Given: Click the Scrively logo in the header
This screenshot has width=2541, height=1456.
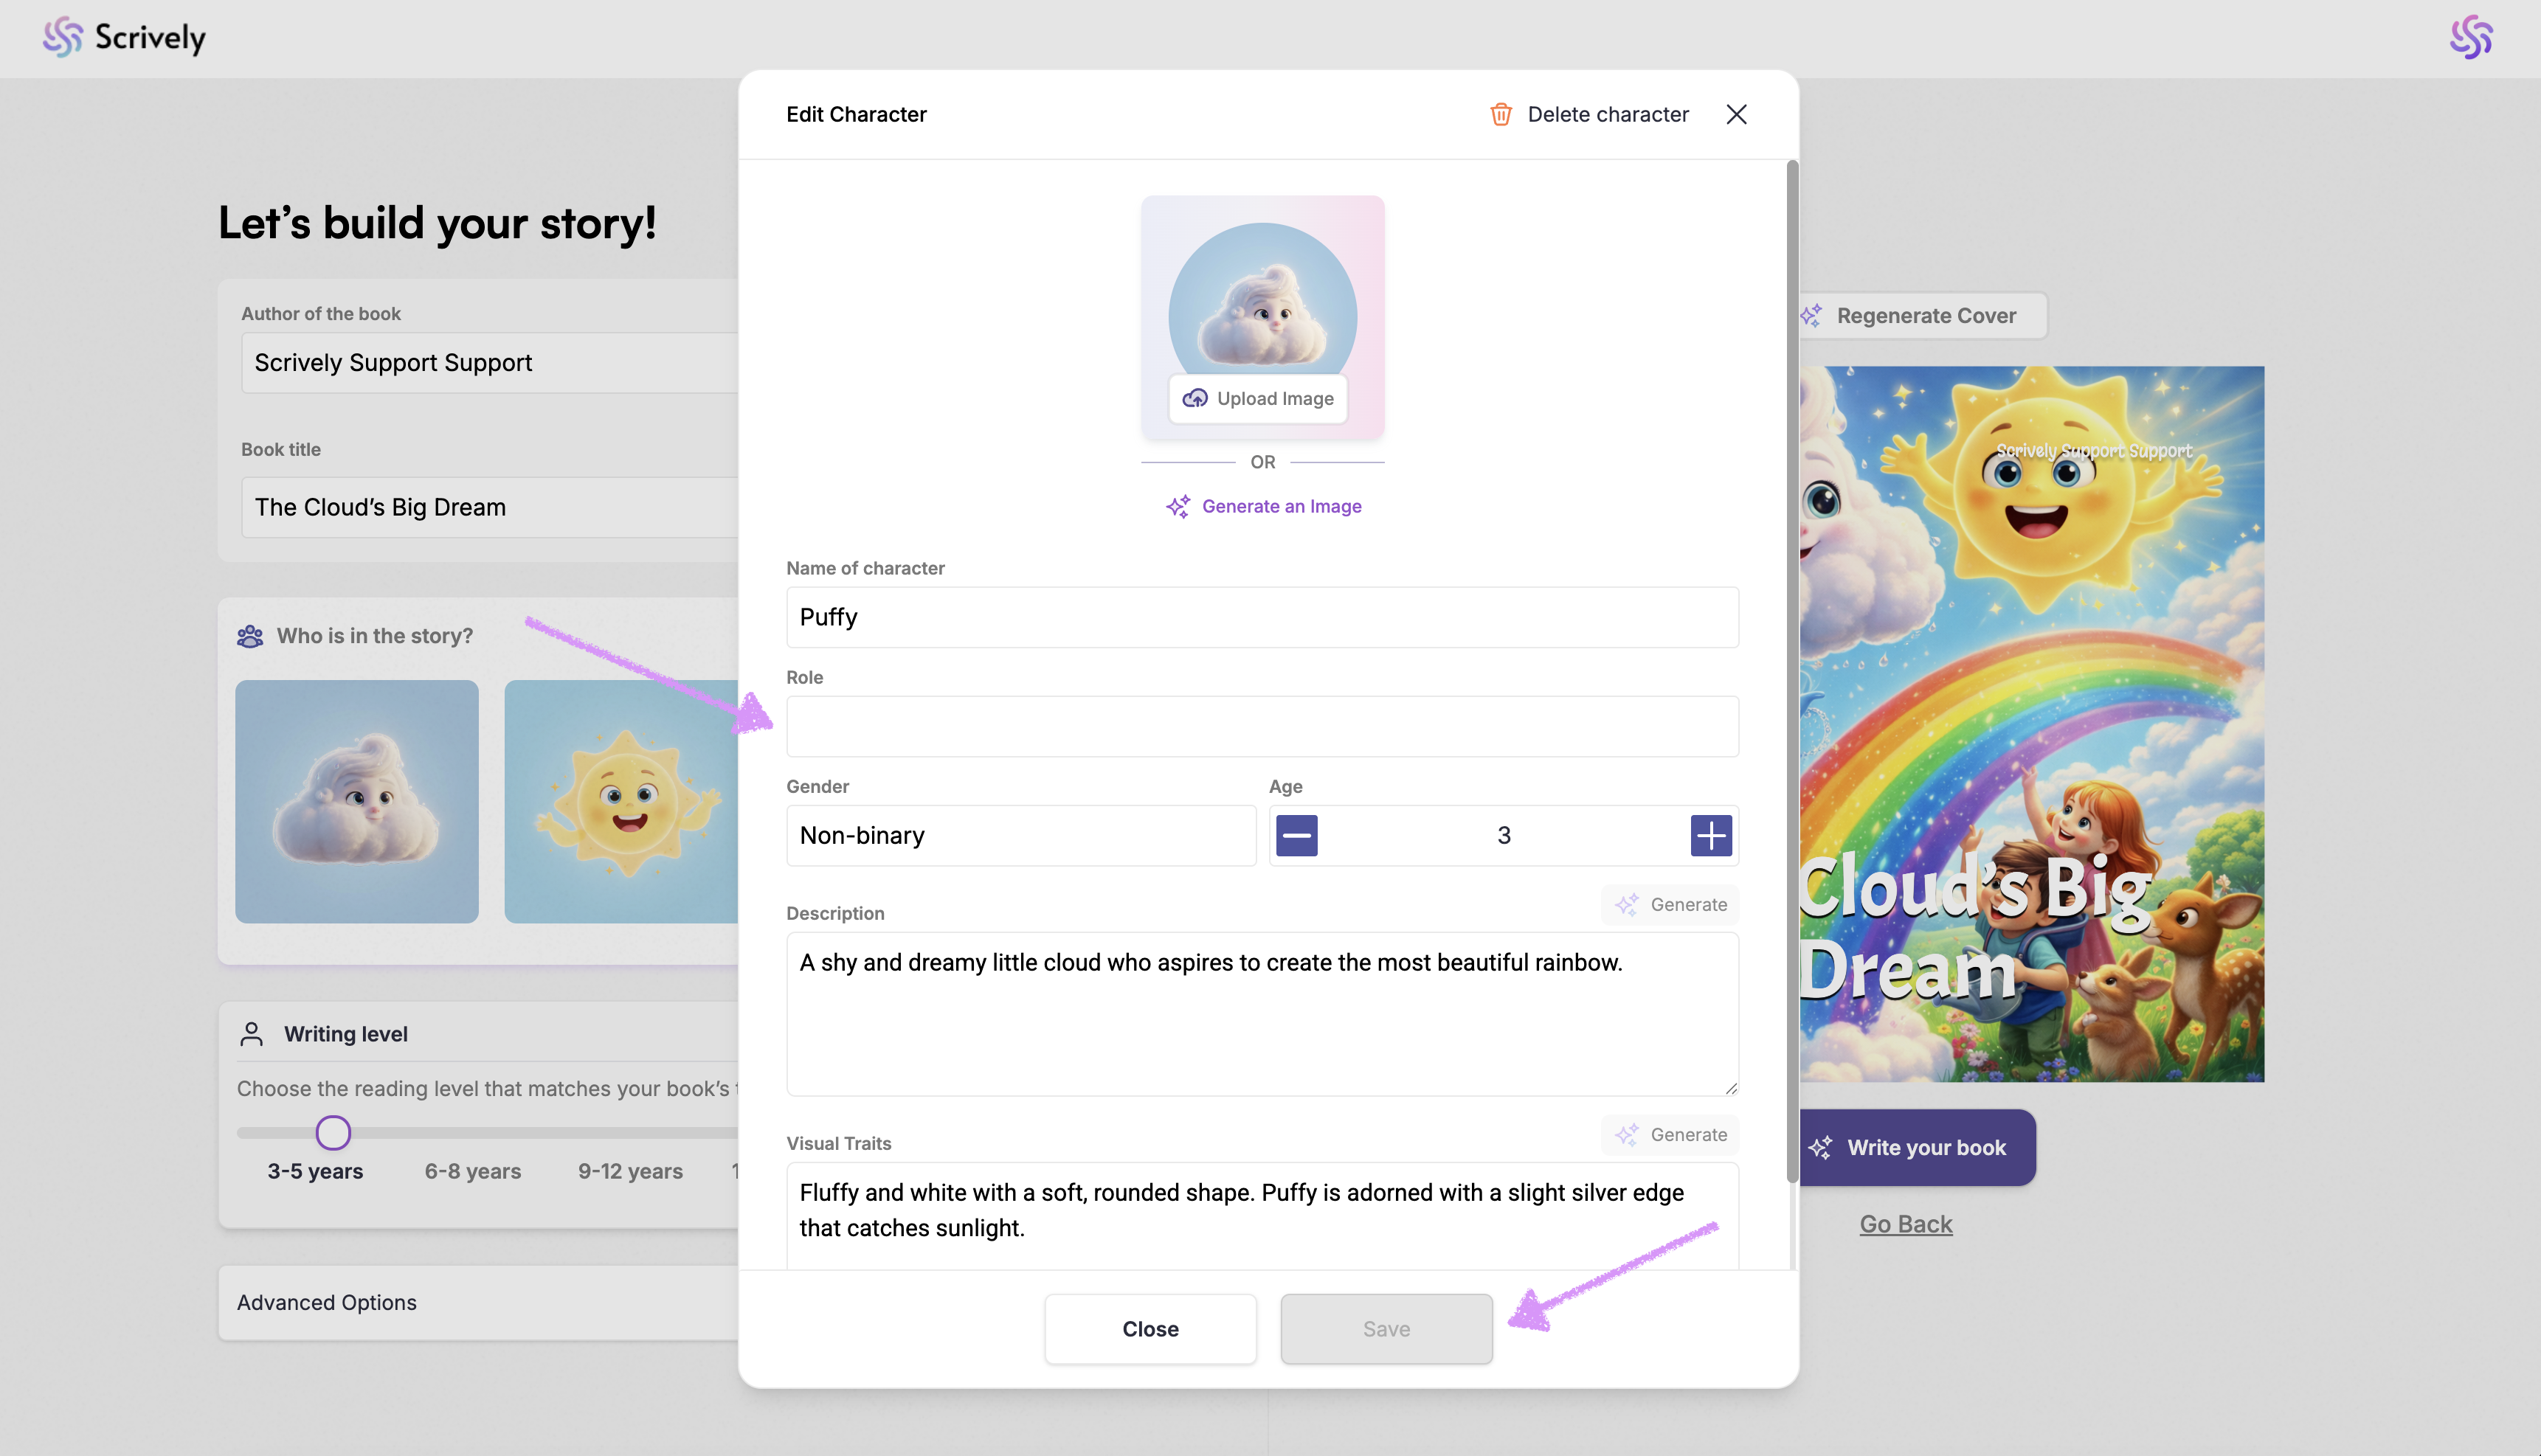Looking at the screenshot, I should click(124, 38).
